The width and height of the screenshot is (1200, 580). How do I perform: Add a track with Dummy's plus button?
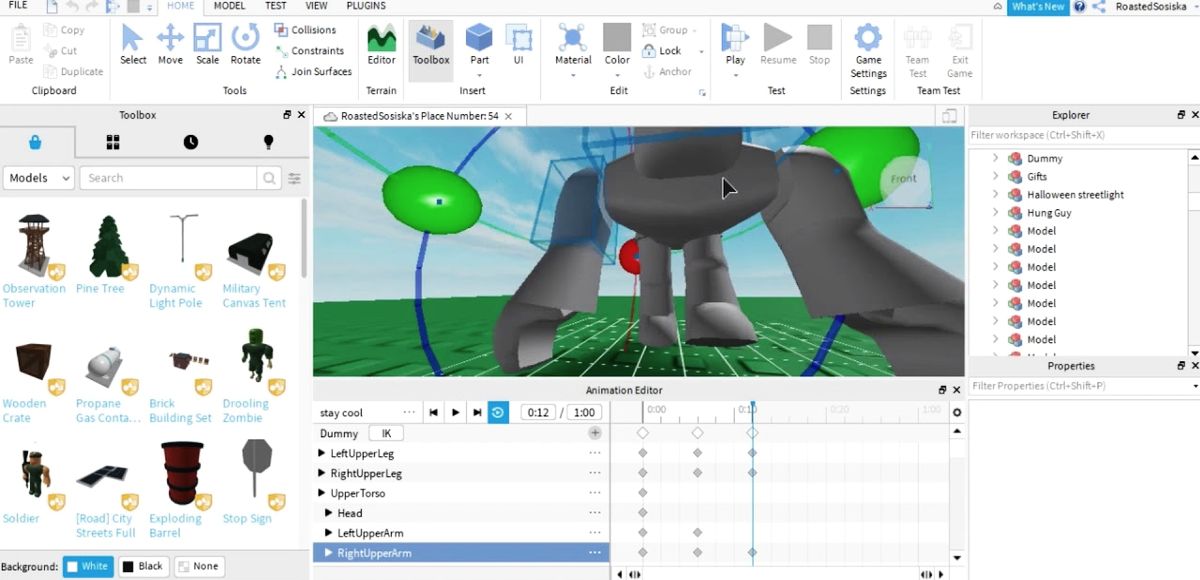point(595,433)
